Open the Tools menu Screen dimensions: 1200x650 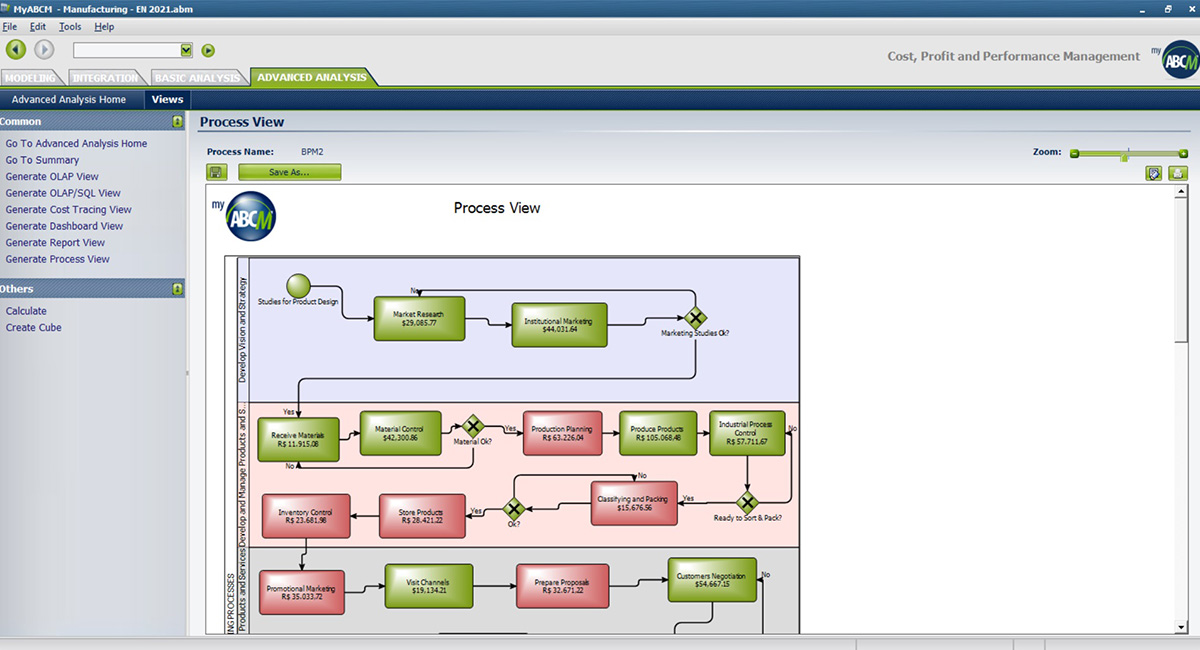pos(70,27)
